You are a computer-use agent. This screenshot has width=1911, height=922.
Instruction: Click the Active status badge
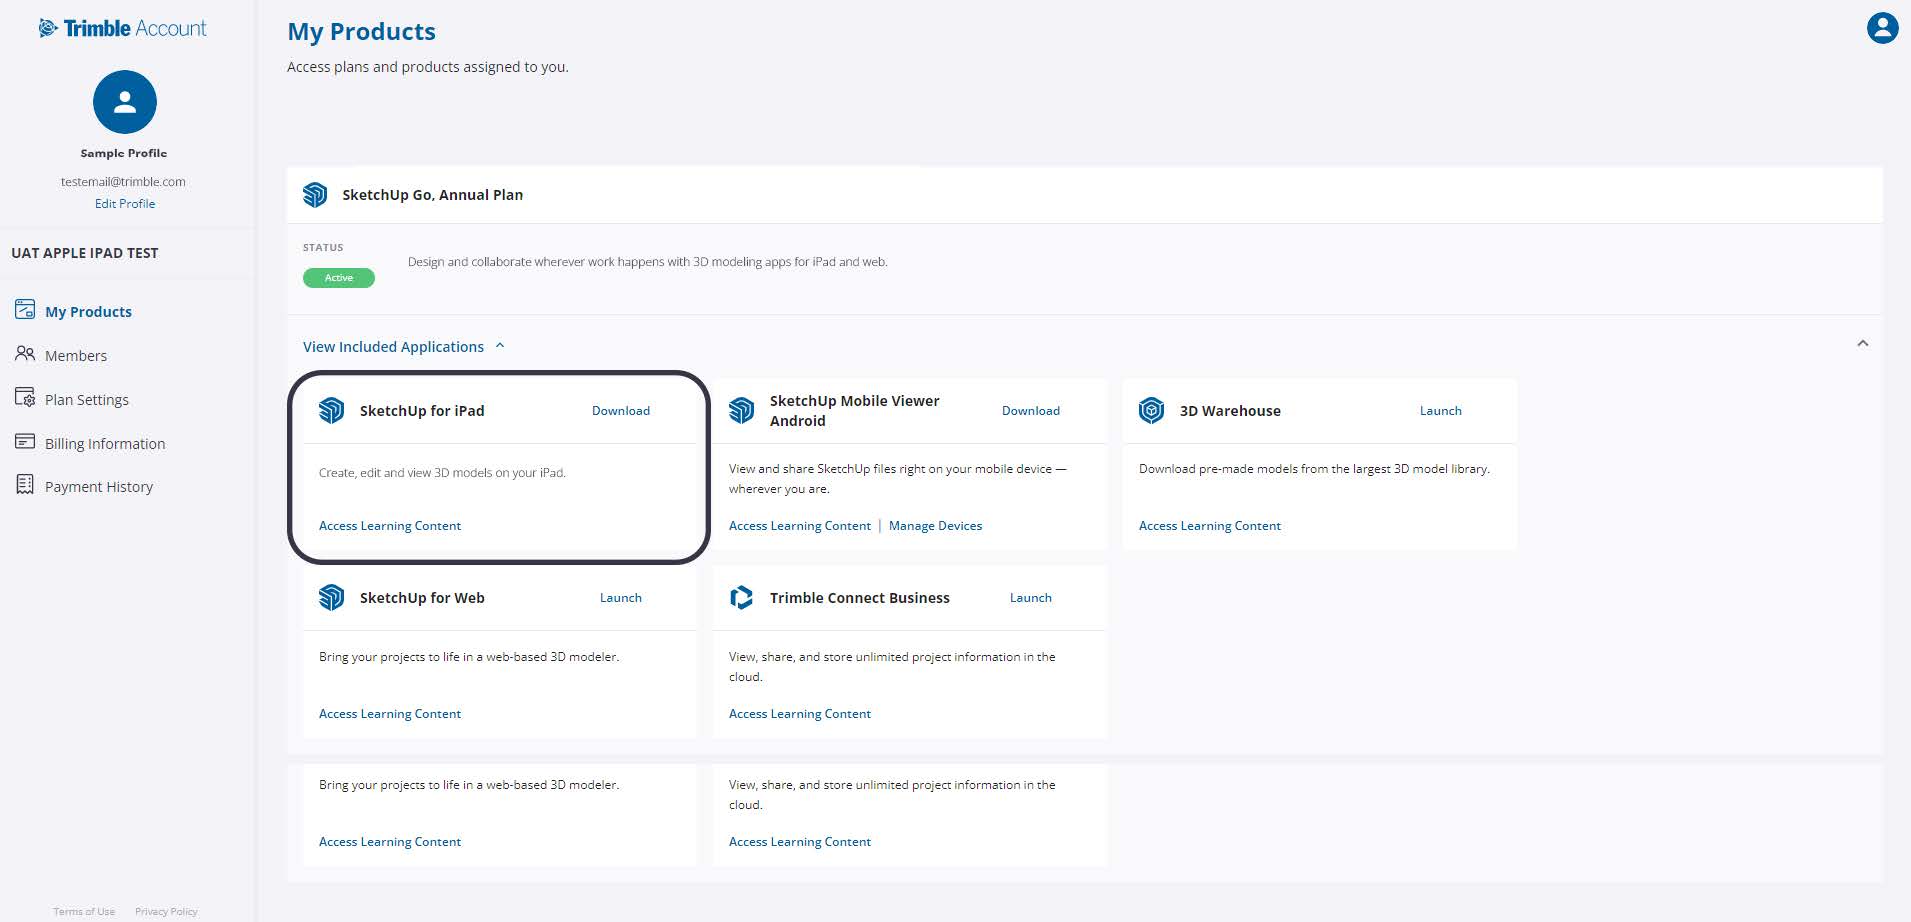(339, 278)
